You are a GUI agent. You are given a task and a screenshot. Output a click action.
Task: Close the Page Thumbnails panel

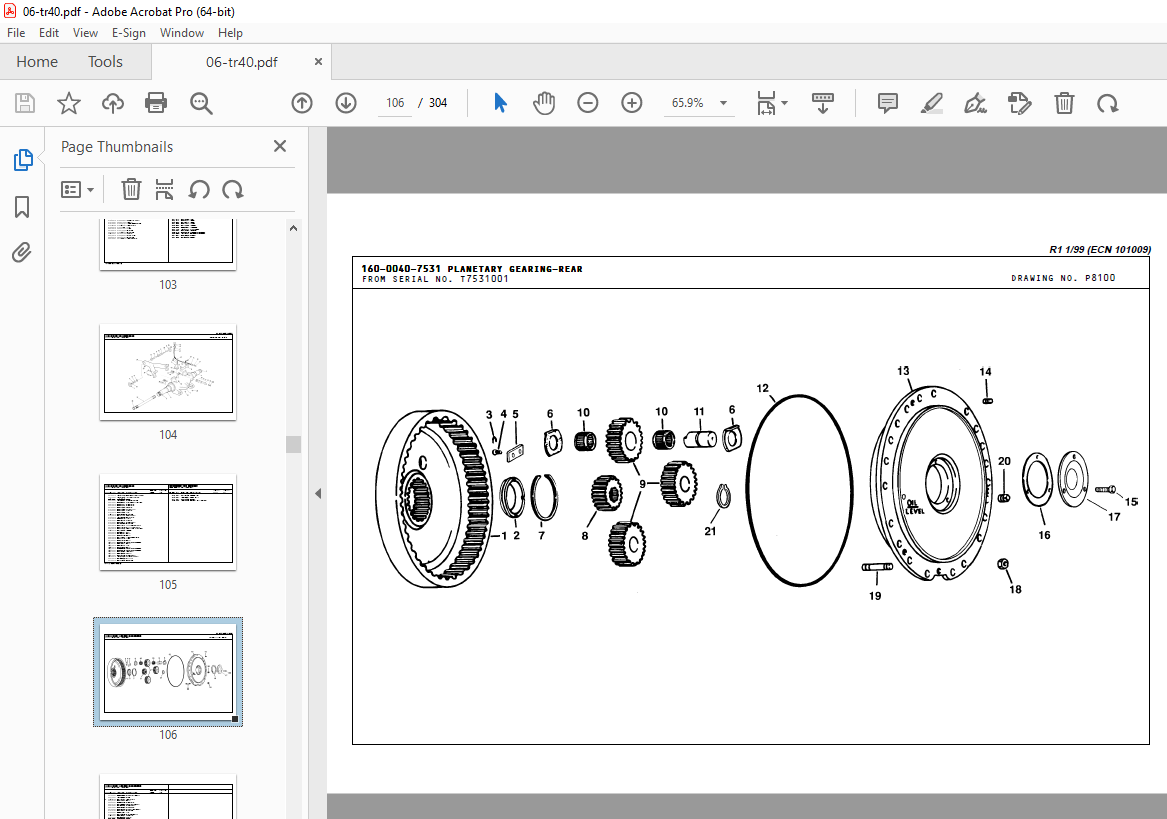[280, 146]
